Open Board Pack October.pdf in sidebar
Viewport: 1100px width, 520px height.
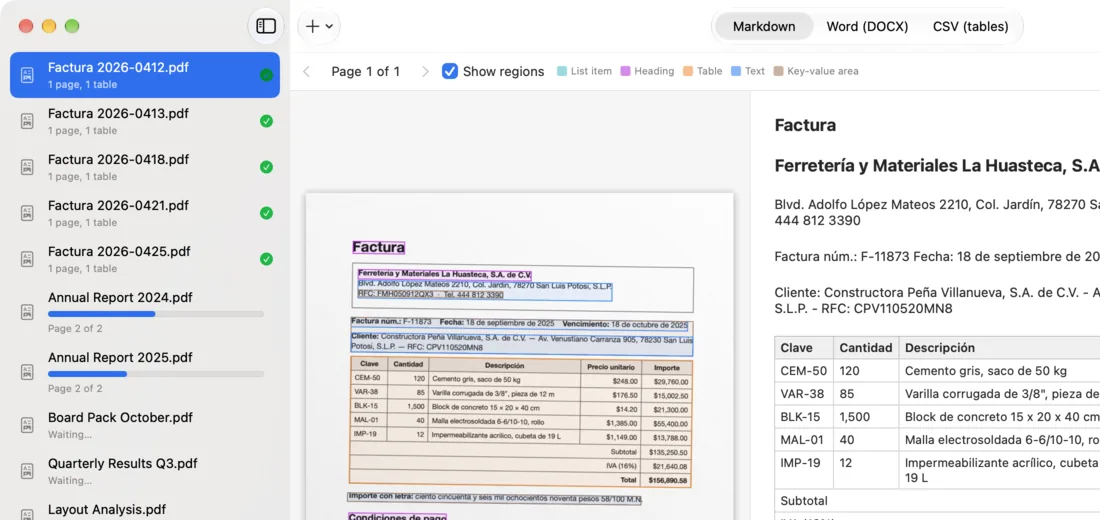145,425
